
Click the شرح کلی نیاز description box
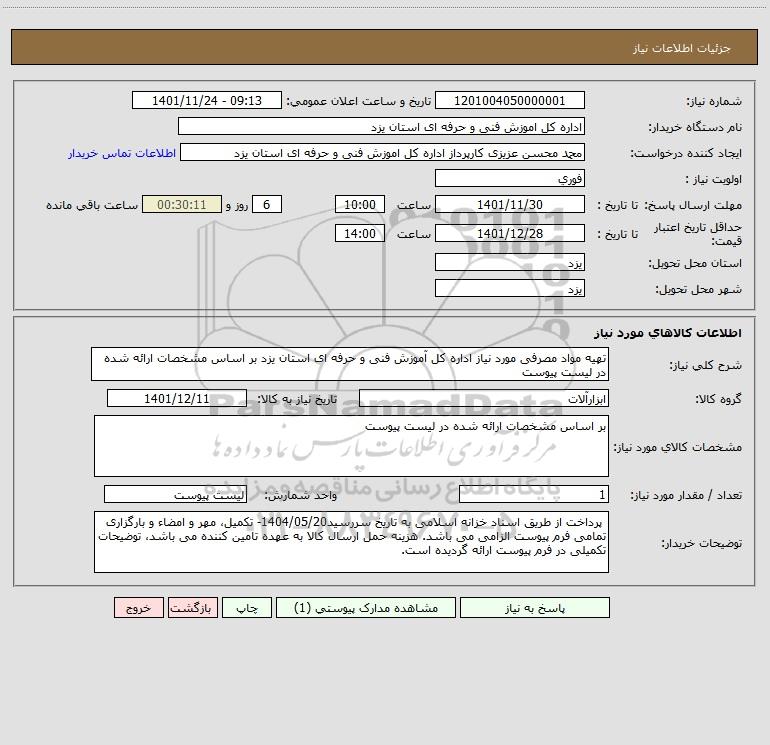[350, 364]
